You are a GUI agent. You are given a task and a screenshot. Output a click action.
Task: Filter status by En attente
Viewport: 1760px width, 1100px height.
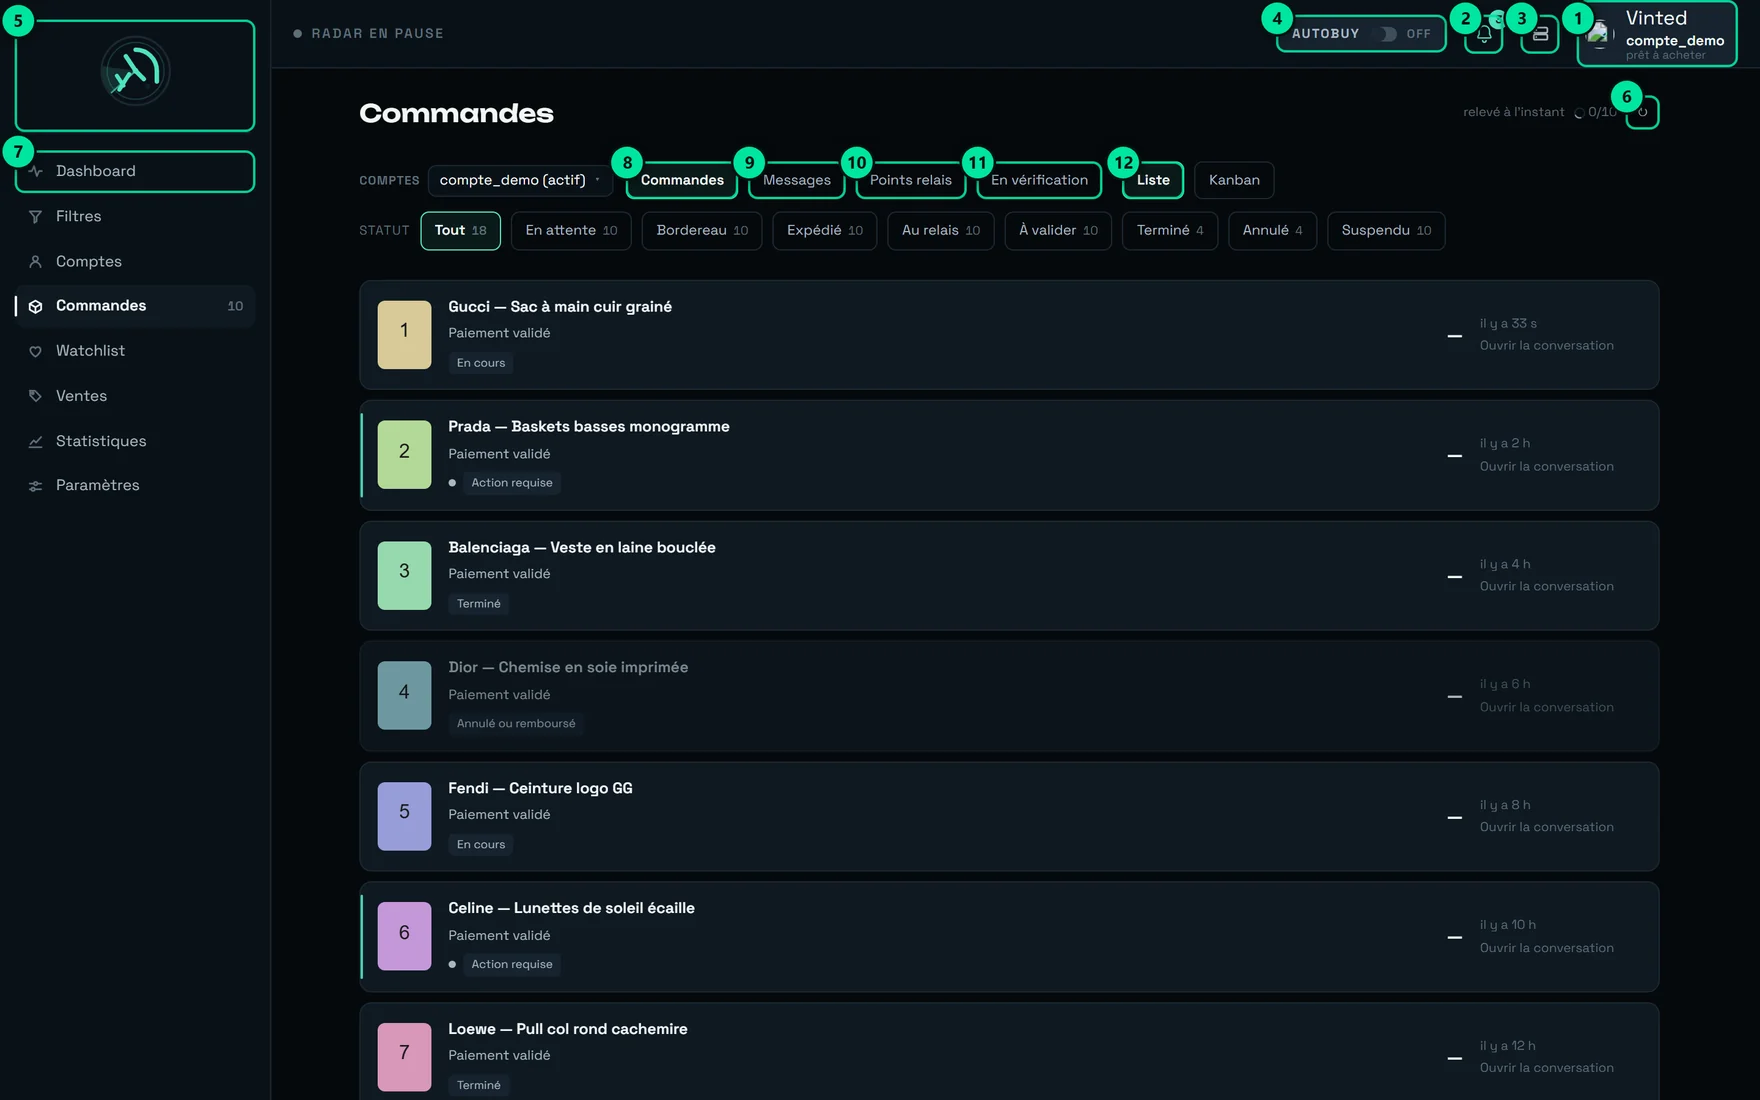point(571,231)
